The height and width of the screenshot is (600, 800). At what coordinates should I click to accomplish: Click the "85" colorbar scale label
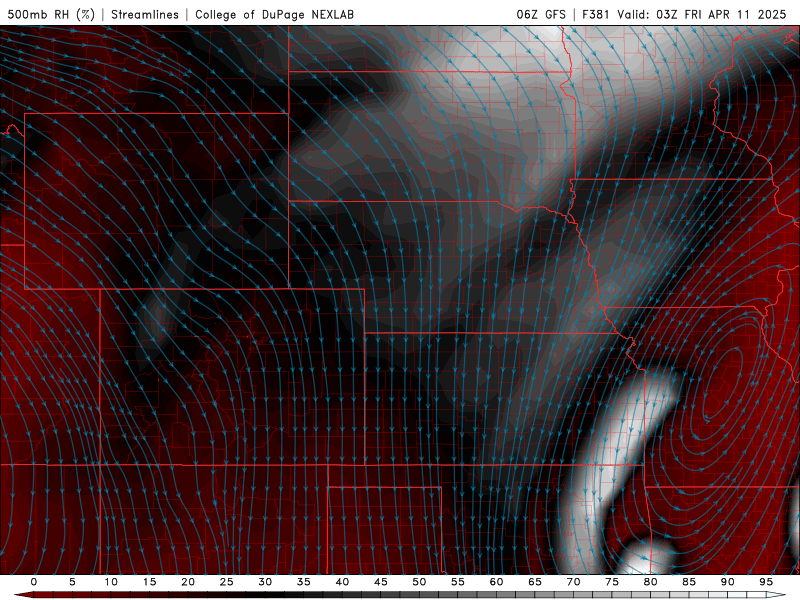pyautogui.click(x=689, y=582)
